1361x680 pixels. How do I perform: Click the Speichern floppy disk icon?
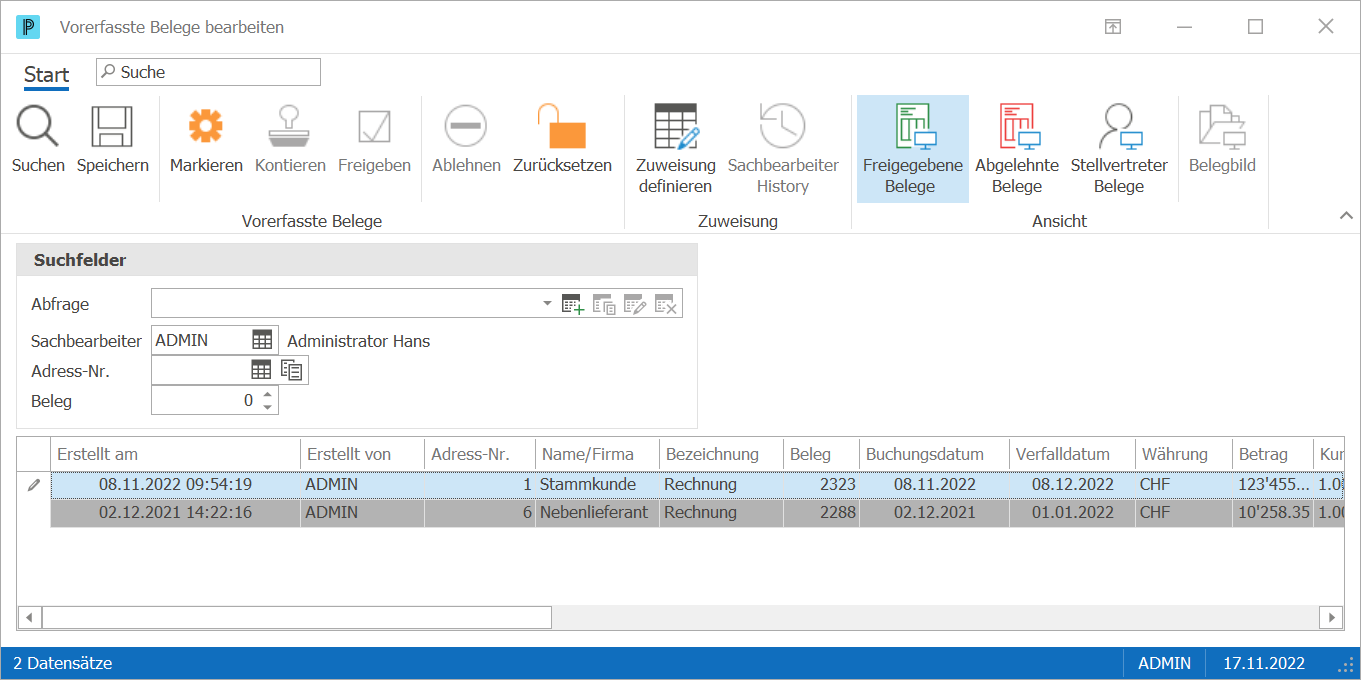(x=112, y=127)
